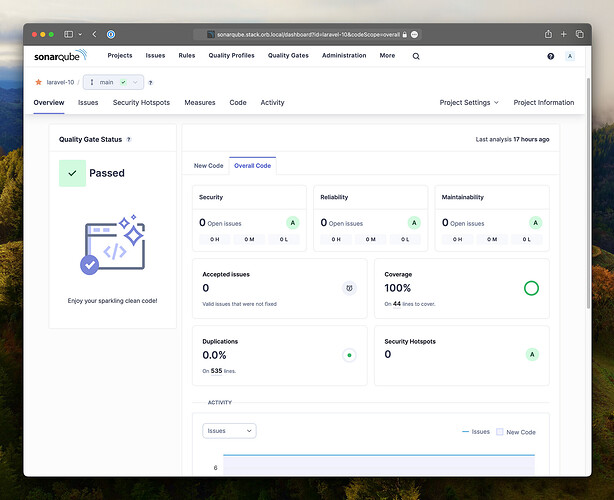Screen dimensions: 614x500
Task: Open the Issues activity graph dropdown
Action: click(x=229, y=431)
